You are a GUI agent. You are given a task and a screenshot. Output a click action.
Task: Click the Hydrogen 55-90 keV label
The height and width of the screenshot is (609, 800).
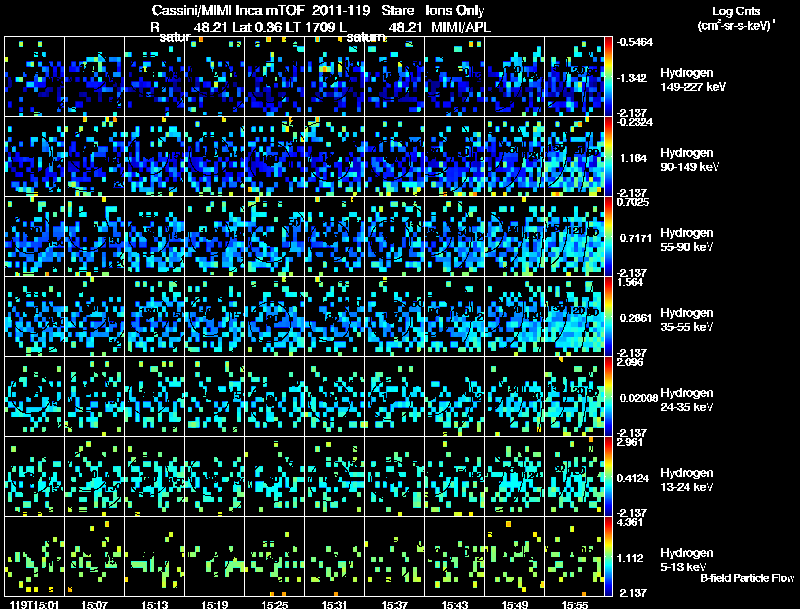point(688,240)
